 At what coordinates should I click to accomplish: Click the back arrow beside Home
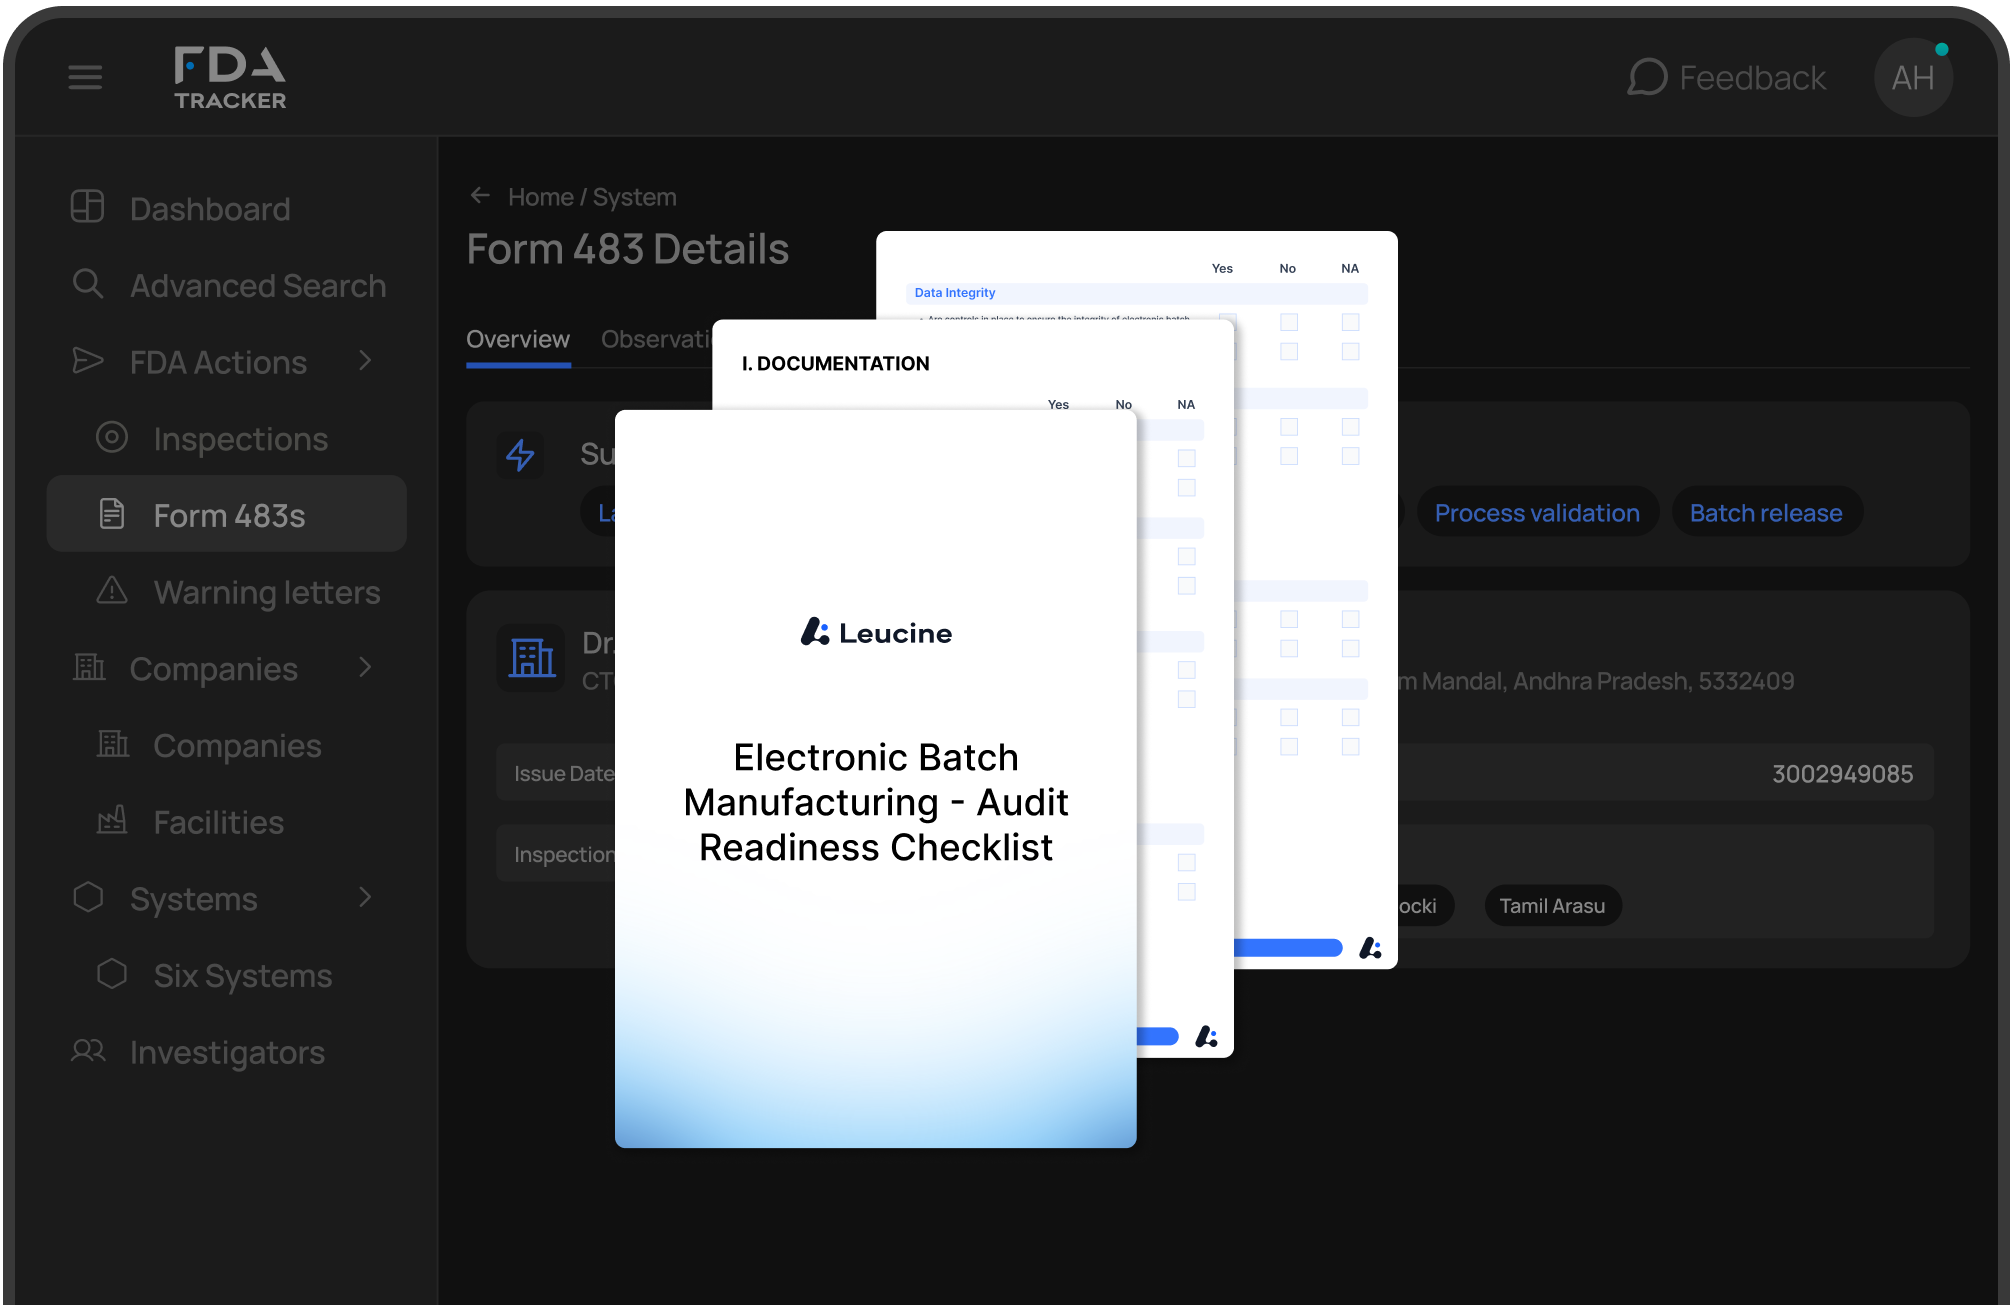coord(480,196)
